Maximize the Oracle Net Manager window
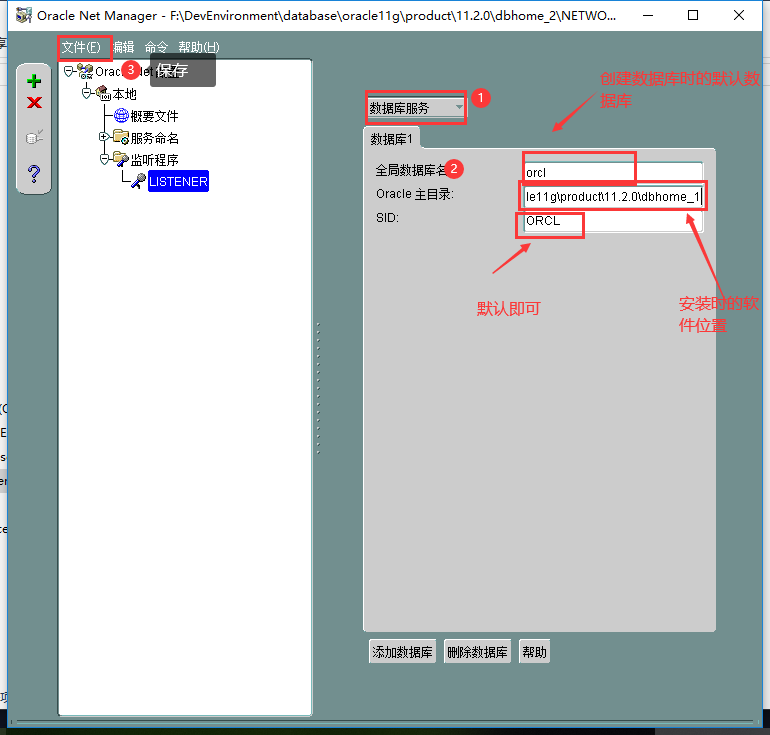The width and height of the screenshot is (770, 735). [x=693, y=15]
